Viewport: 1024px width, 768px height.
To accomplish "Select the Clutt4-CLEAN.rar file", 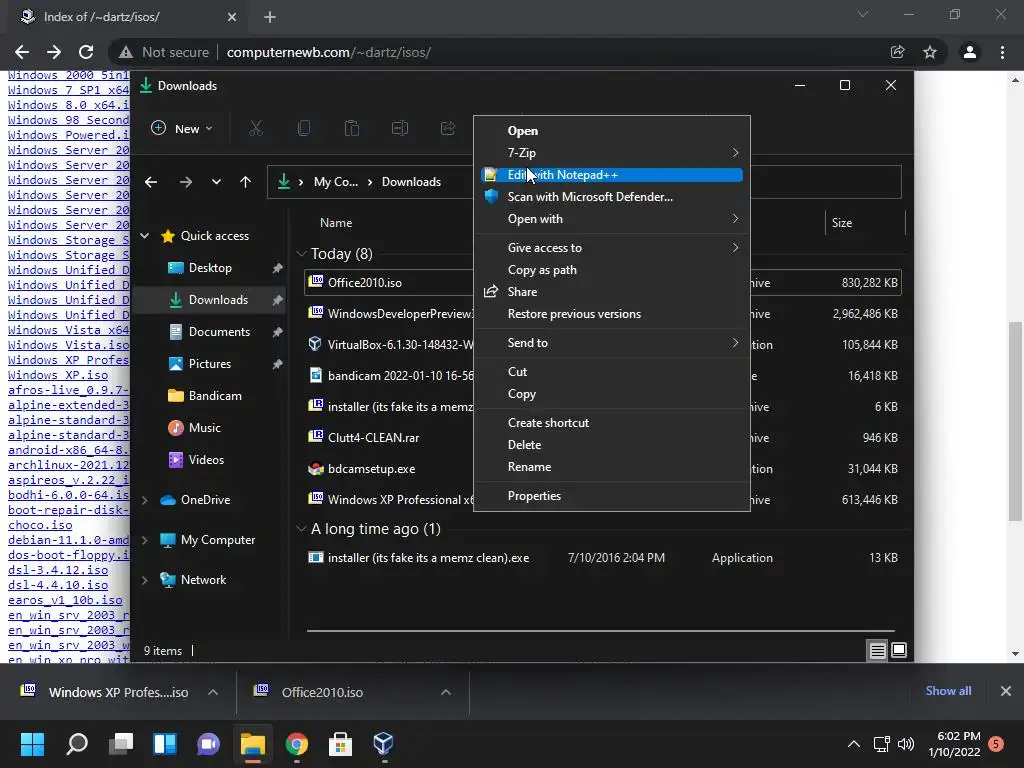I will pyautogui.click(x=373, y=438).
